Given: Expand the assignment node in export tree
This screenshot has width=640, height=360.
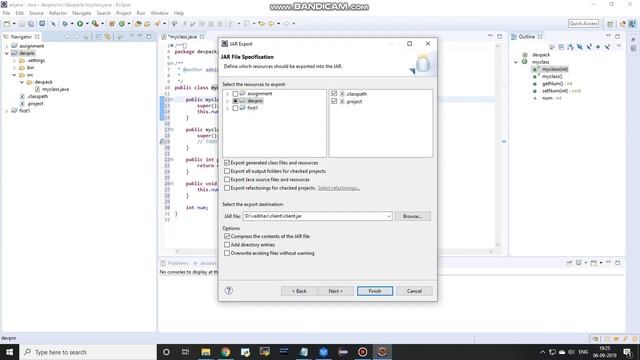Looking at the screenshot, I should (x=227, y=94).
